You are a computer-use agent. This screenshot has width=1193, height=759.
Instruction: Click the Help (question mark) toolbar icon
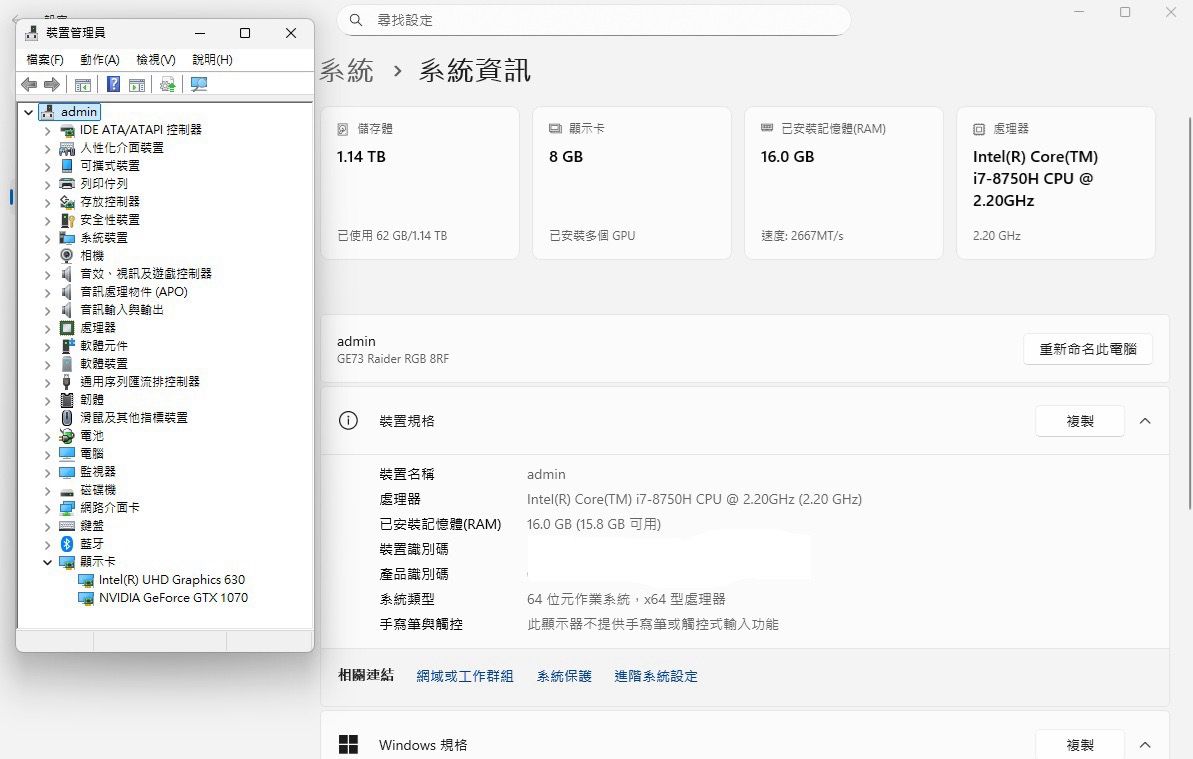pyautogui.click(x=114, y=85)
